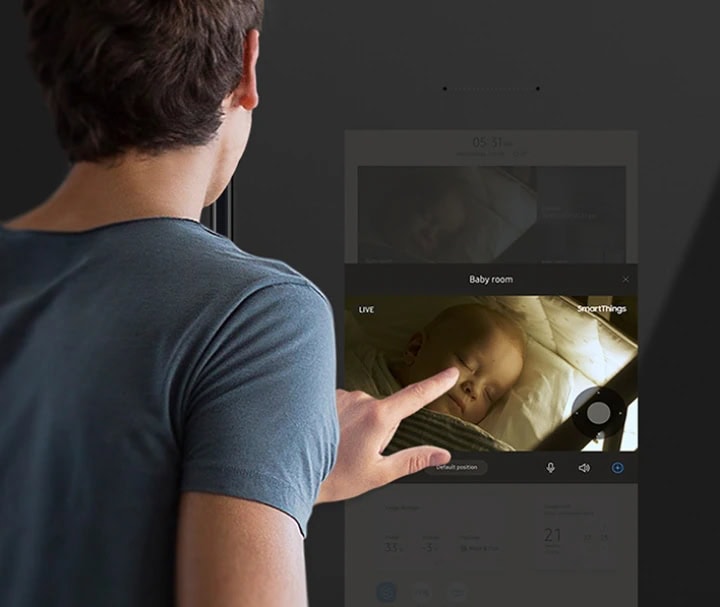This screenshot has width=720, height=607.
Task: Tap the blue round icon at bottom
Action: [387, 592]
